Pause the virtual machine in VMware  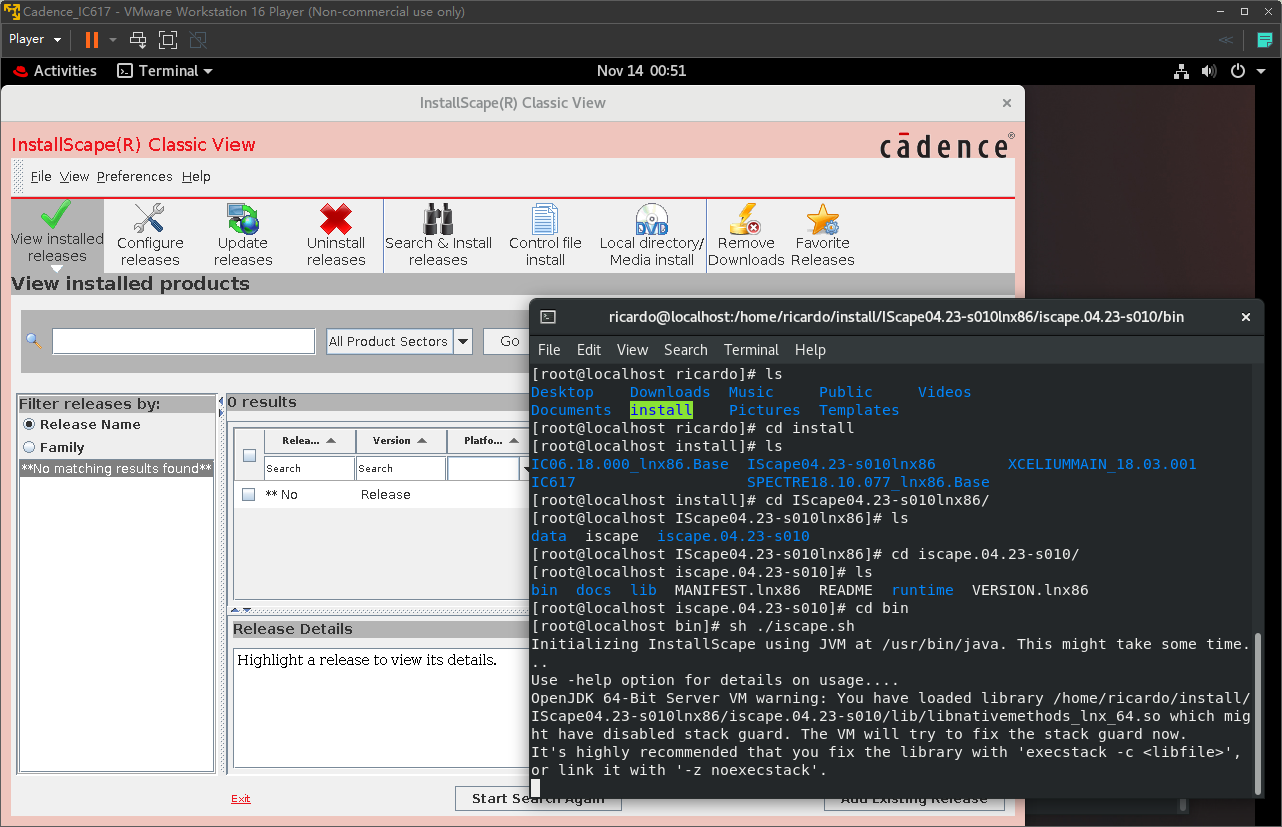pyautogui.click(x=92, y=40)
